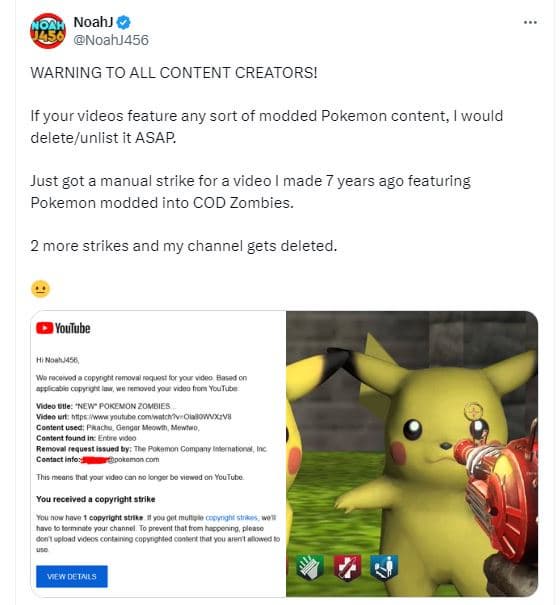Open the YouTube copyright email image
The height and width of the screenshot is (605, 560).
(x=158, y=454)
